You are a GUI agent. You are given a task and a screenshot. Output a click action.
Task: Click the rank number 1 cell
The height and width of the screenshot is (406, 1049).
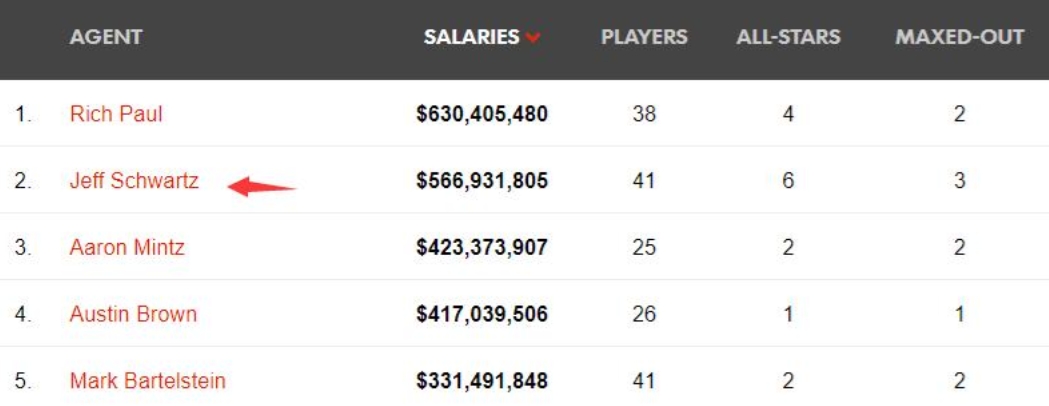pyautogui.click(x=23, y=114)
